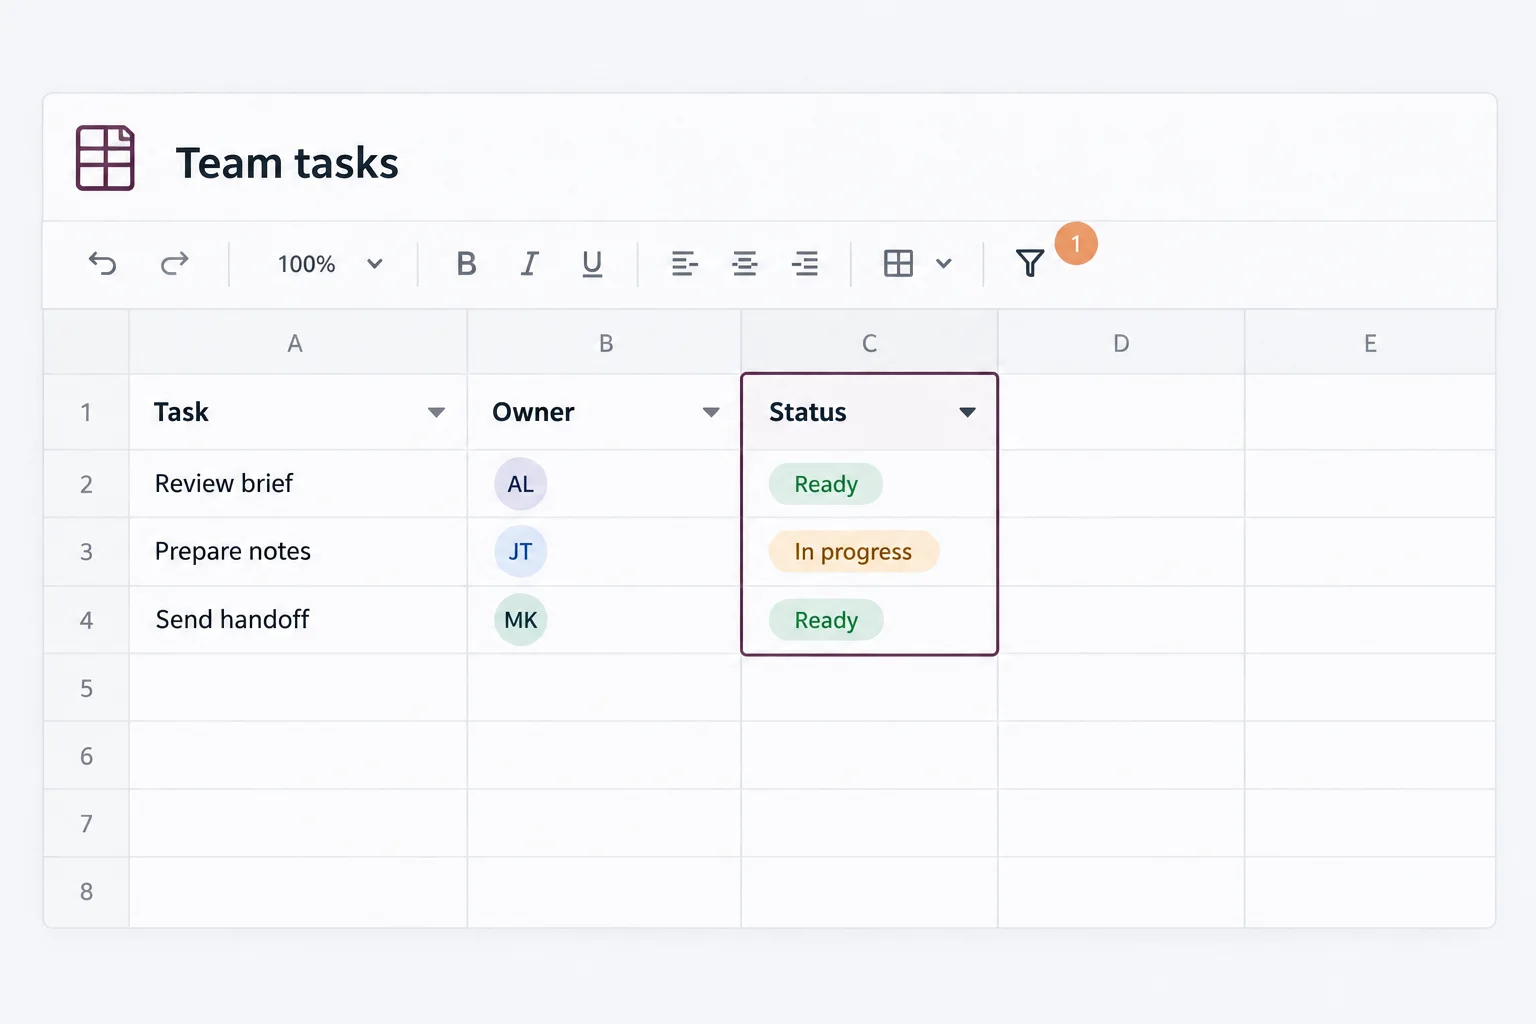Viewport: 1536px width, 1024px height.
Task: Click the filter funnel icon
Action: click(x=1030, y=263)
